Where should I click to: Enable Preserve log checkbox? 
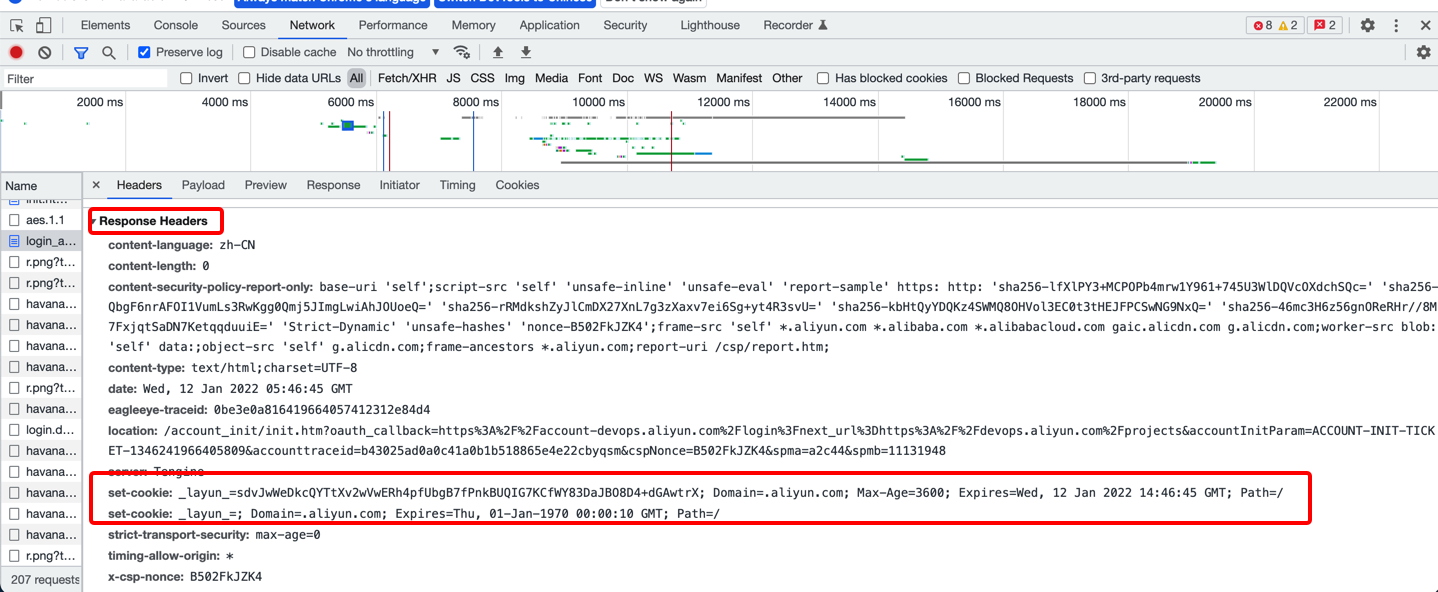tap(144, 52)
